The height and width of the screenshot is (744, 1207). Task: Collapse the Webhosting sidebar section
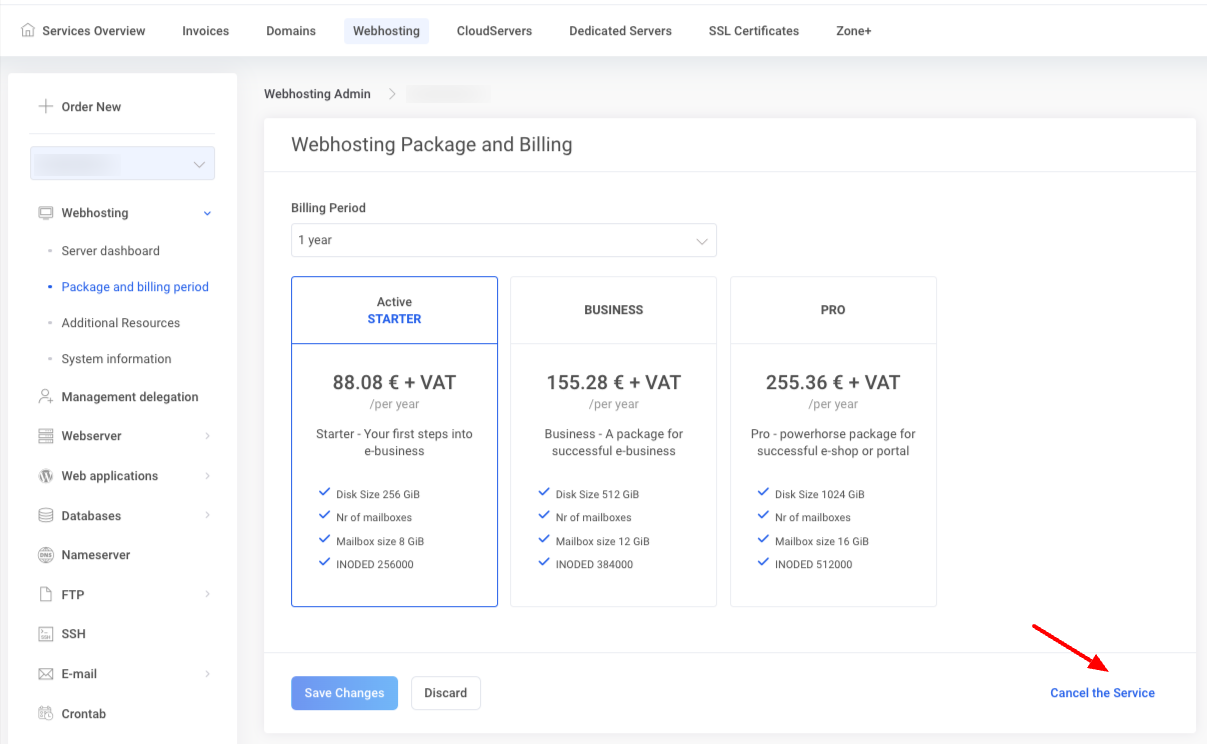[207, 213]
